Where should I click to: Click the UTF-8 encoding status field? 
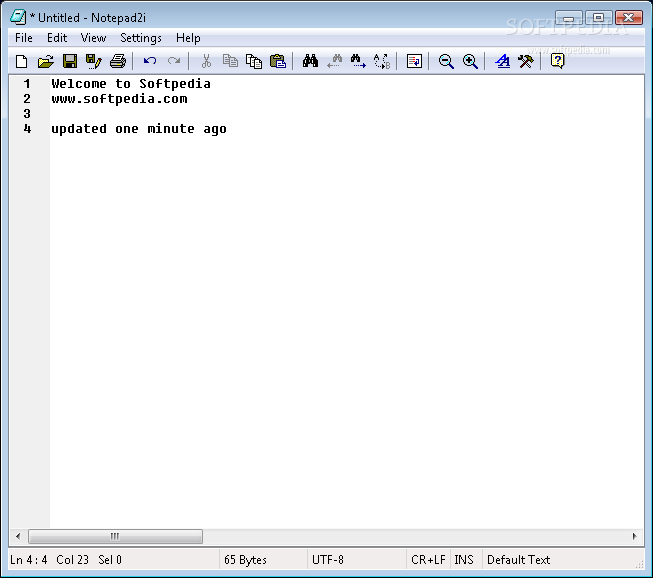click(356, 560)
